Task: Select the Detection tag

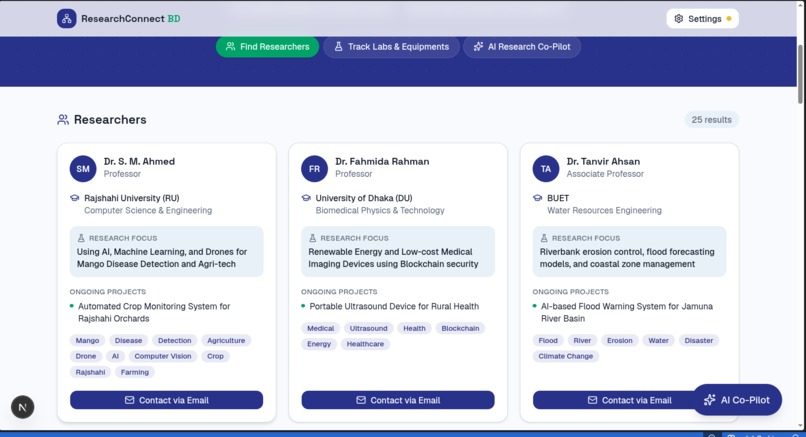Action: click(x=174, y=340)
